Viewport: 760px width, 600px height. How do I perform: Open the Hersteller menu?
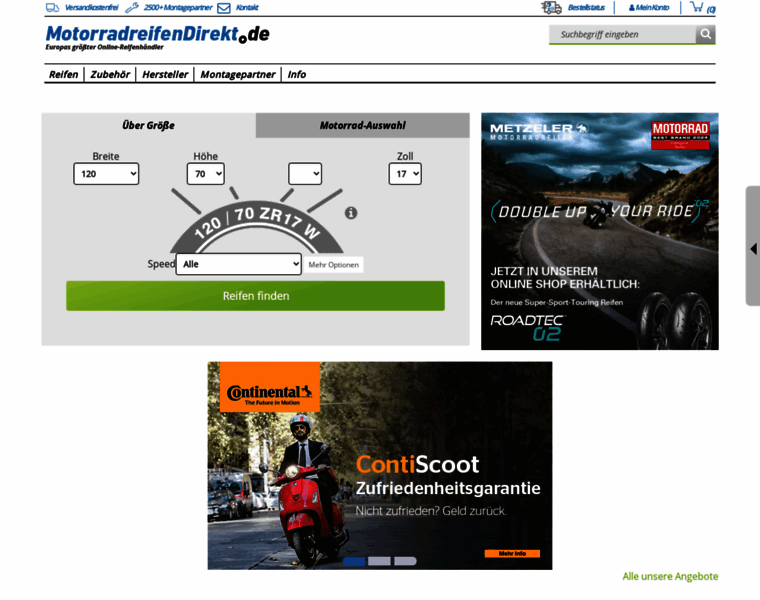(165, 74)
